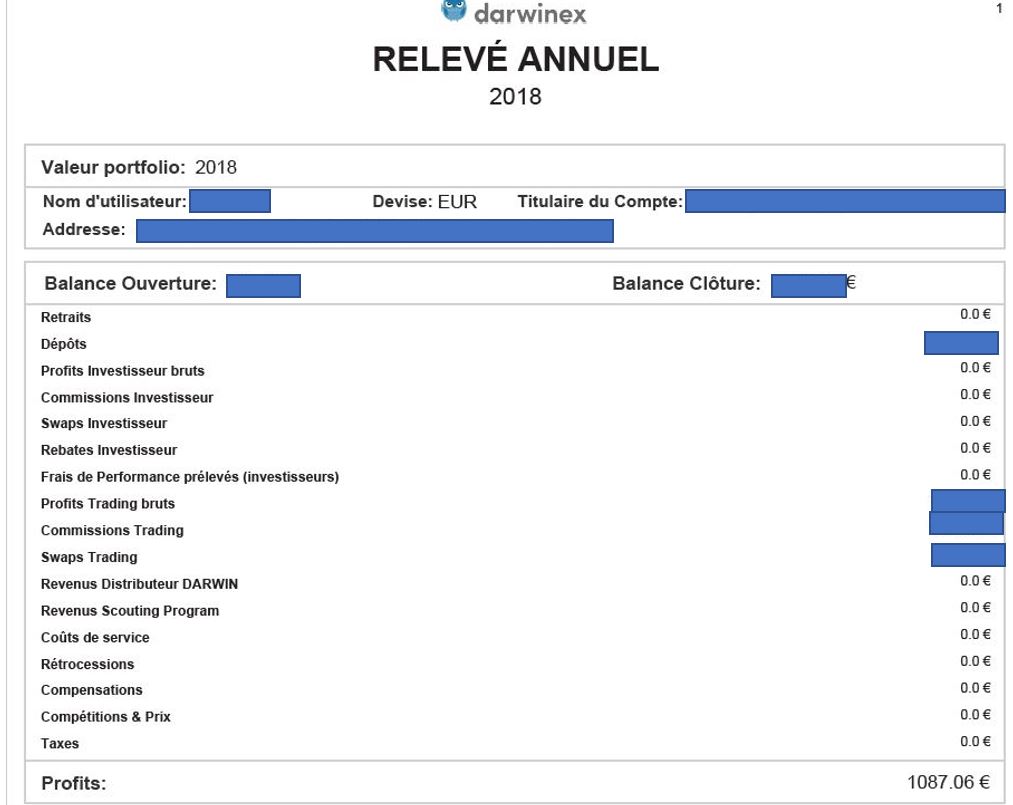Click the Nom d'utilisateur label
This screenshot has width=1013, height=805.
coord(114,202)
